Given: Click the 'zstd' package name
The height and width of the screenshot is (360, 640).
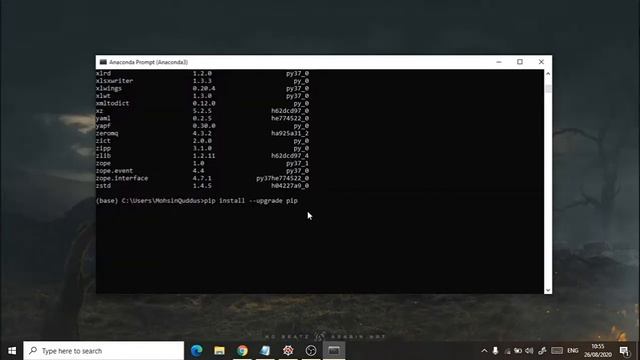Looking at the screenshot, I should [104, 186].
